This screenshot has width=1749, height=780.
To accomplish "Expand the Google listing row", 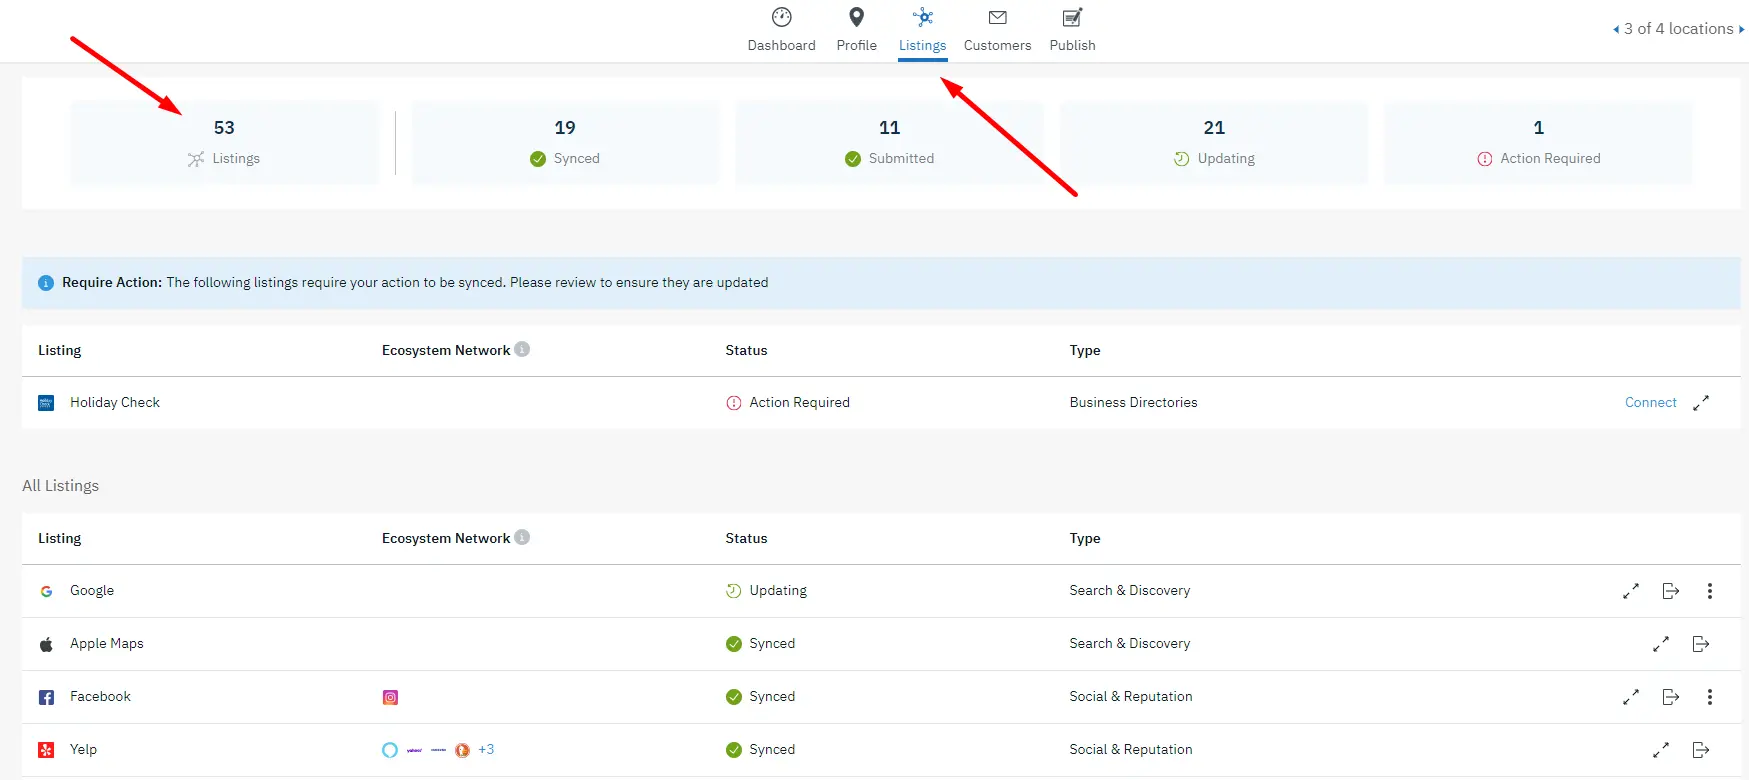I will coord(1631,591).
